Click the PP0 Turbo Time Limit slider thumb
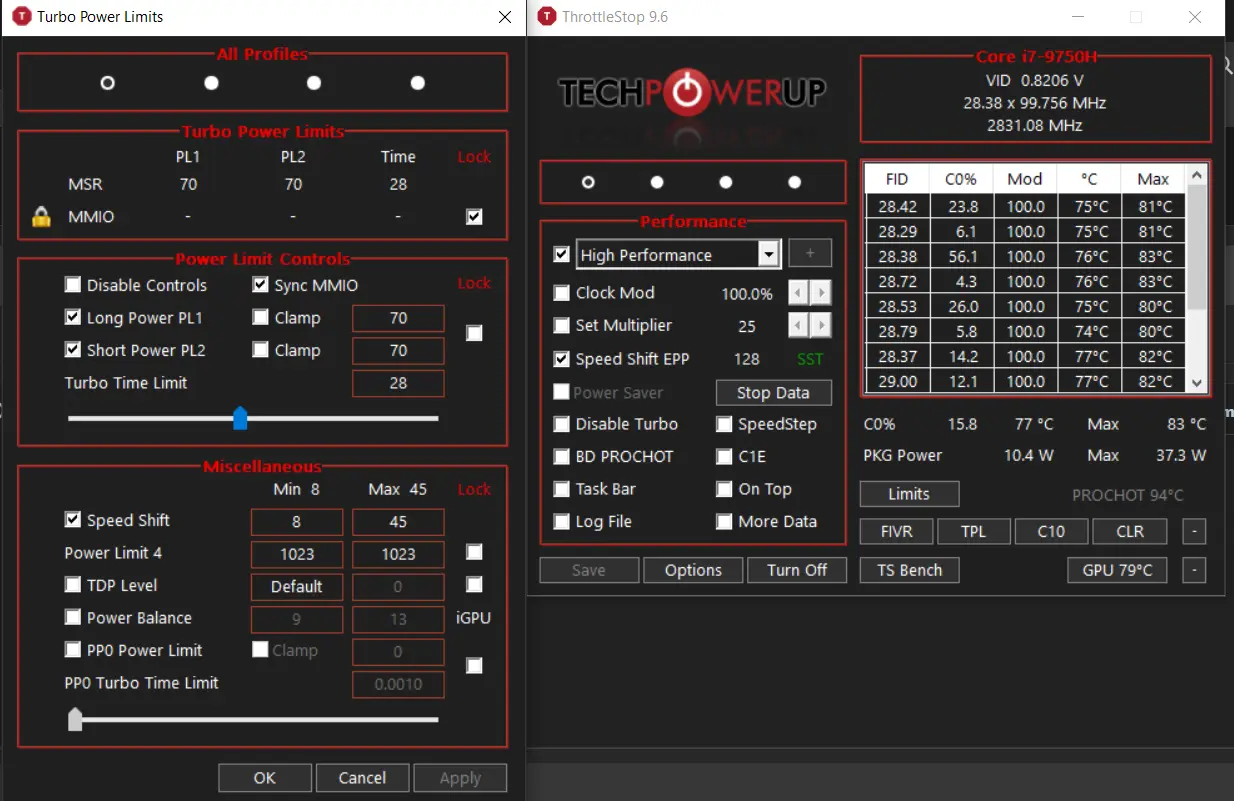This screenshot has width=1234, height=801. click(75, 719)
